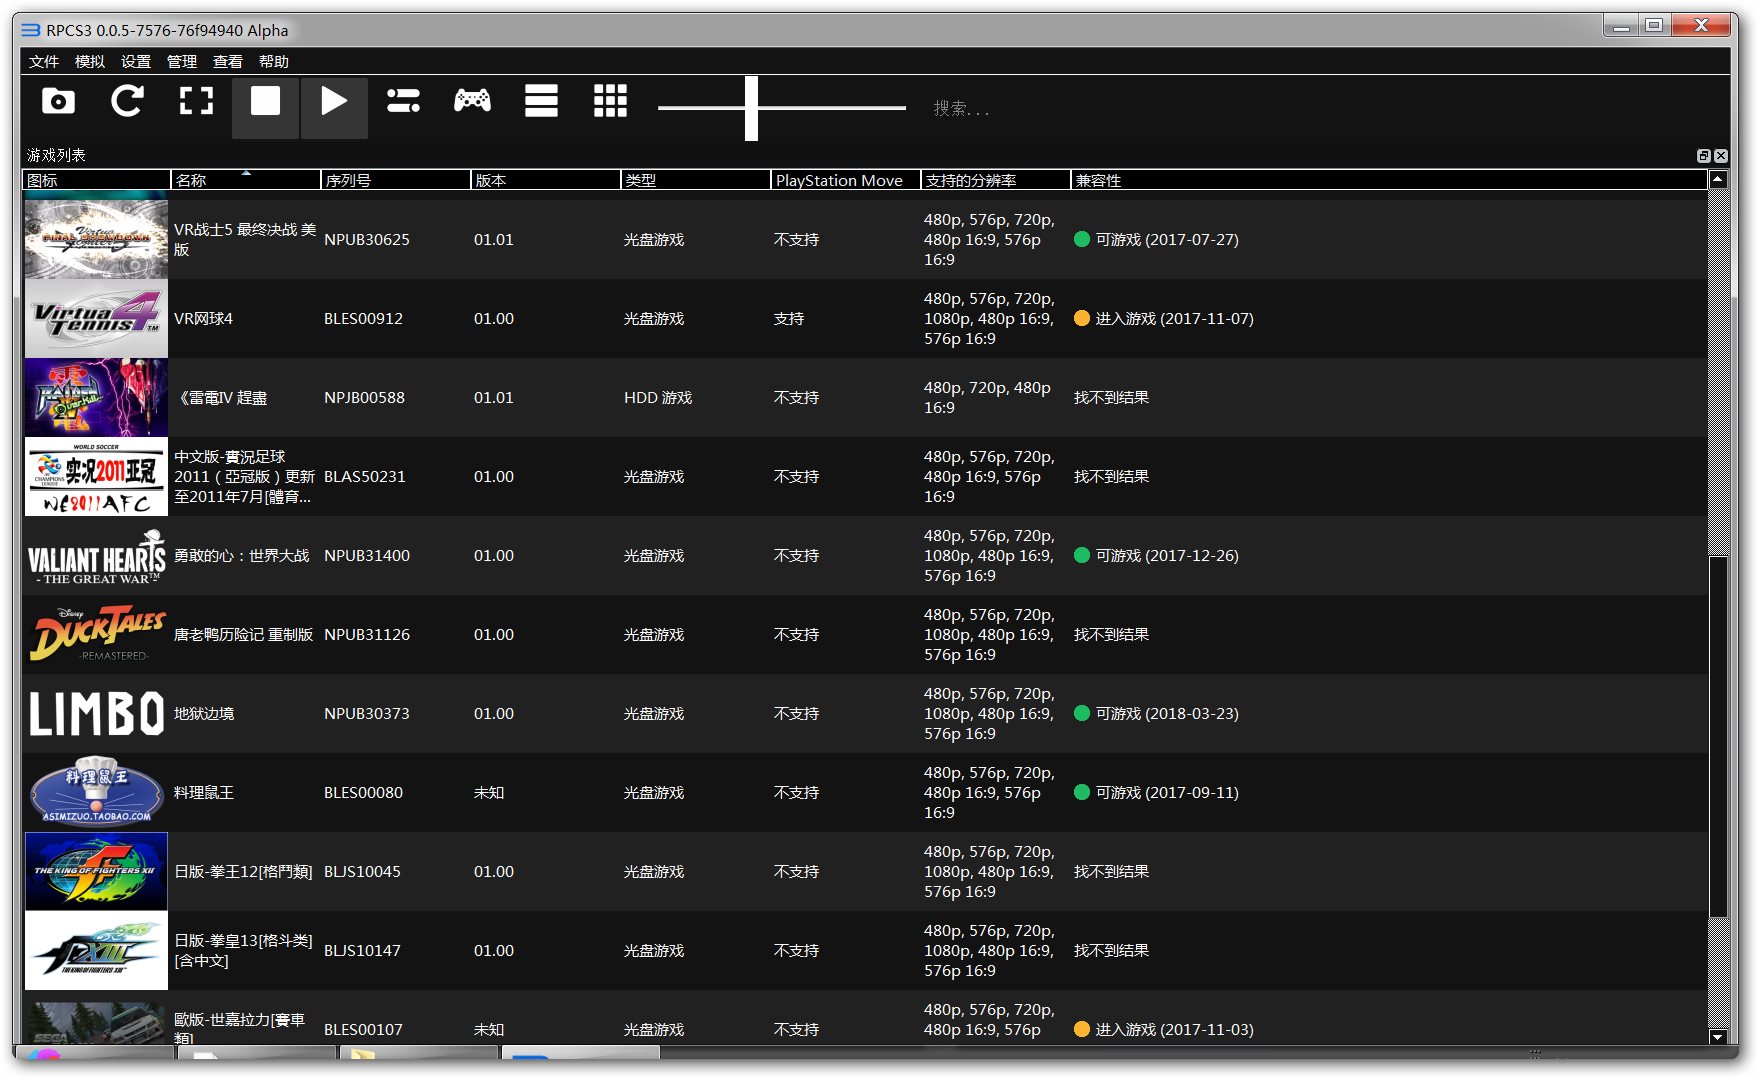This screenshot has width=1759, height=1079.
Task: Select Virtua Tennis 4 game thumbnail
Action: pyautogui.click(x=96, y=318)
